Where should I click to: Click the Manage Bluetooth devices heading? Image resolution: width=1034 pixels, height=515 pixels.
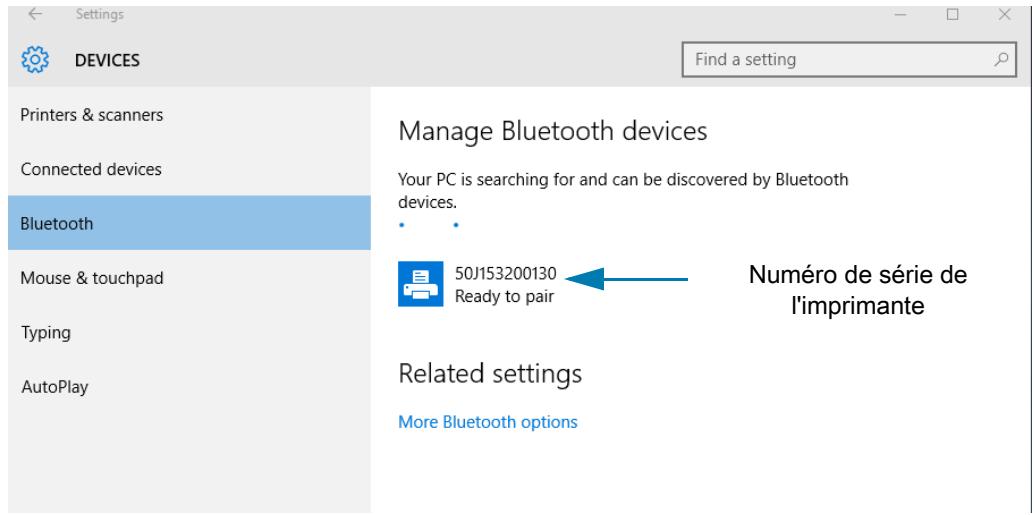click(553, 131)
